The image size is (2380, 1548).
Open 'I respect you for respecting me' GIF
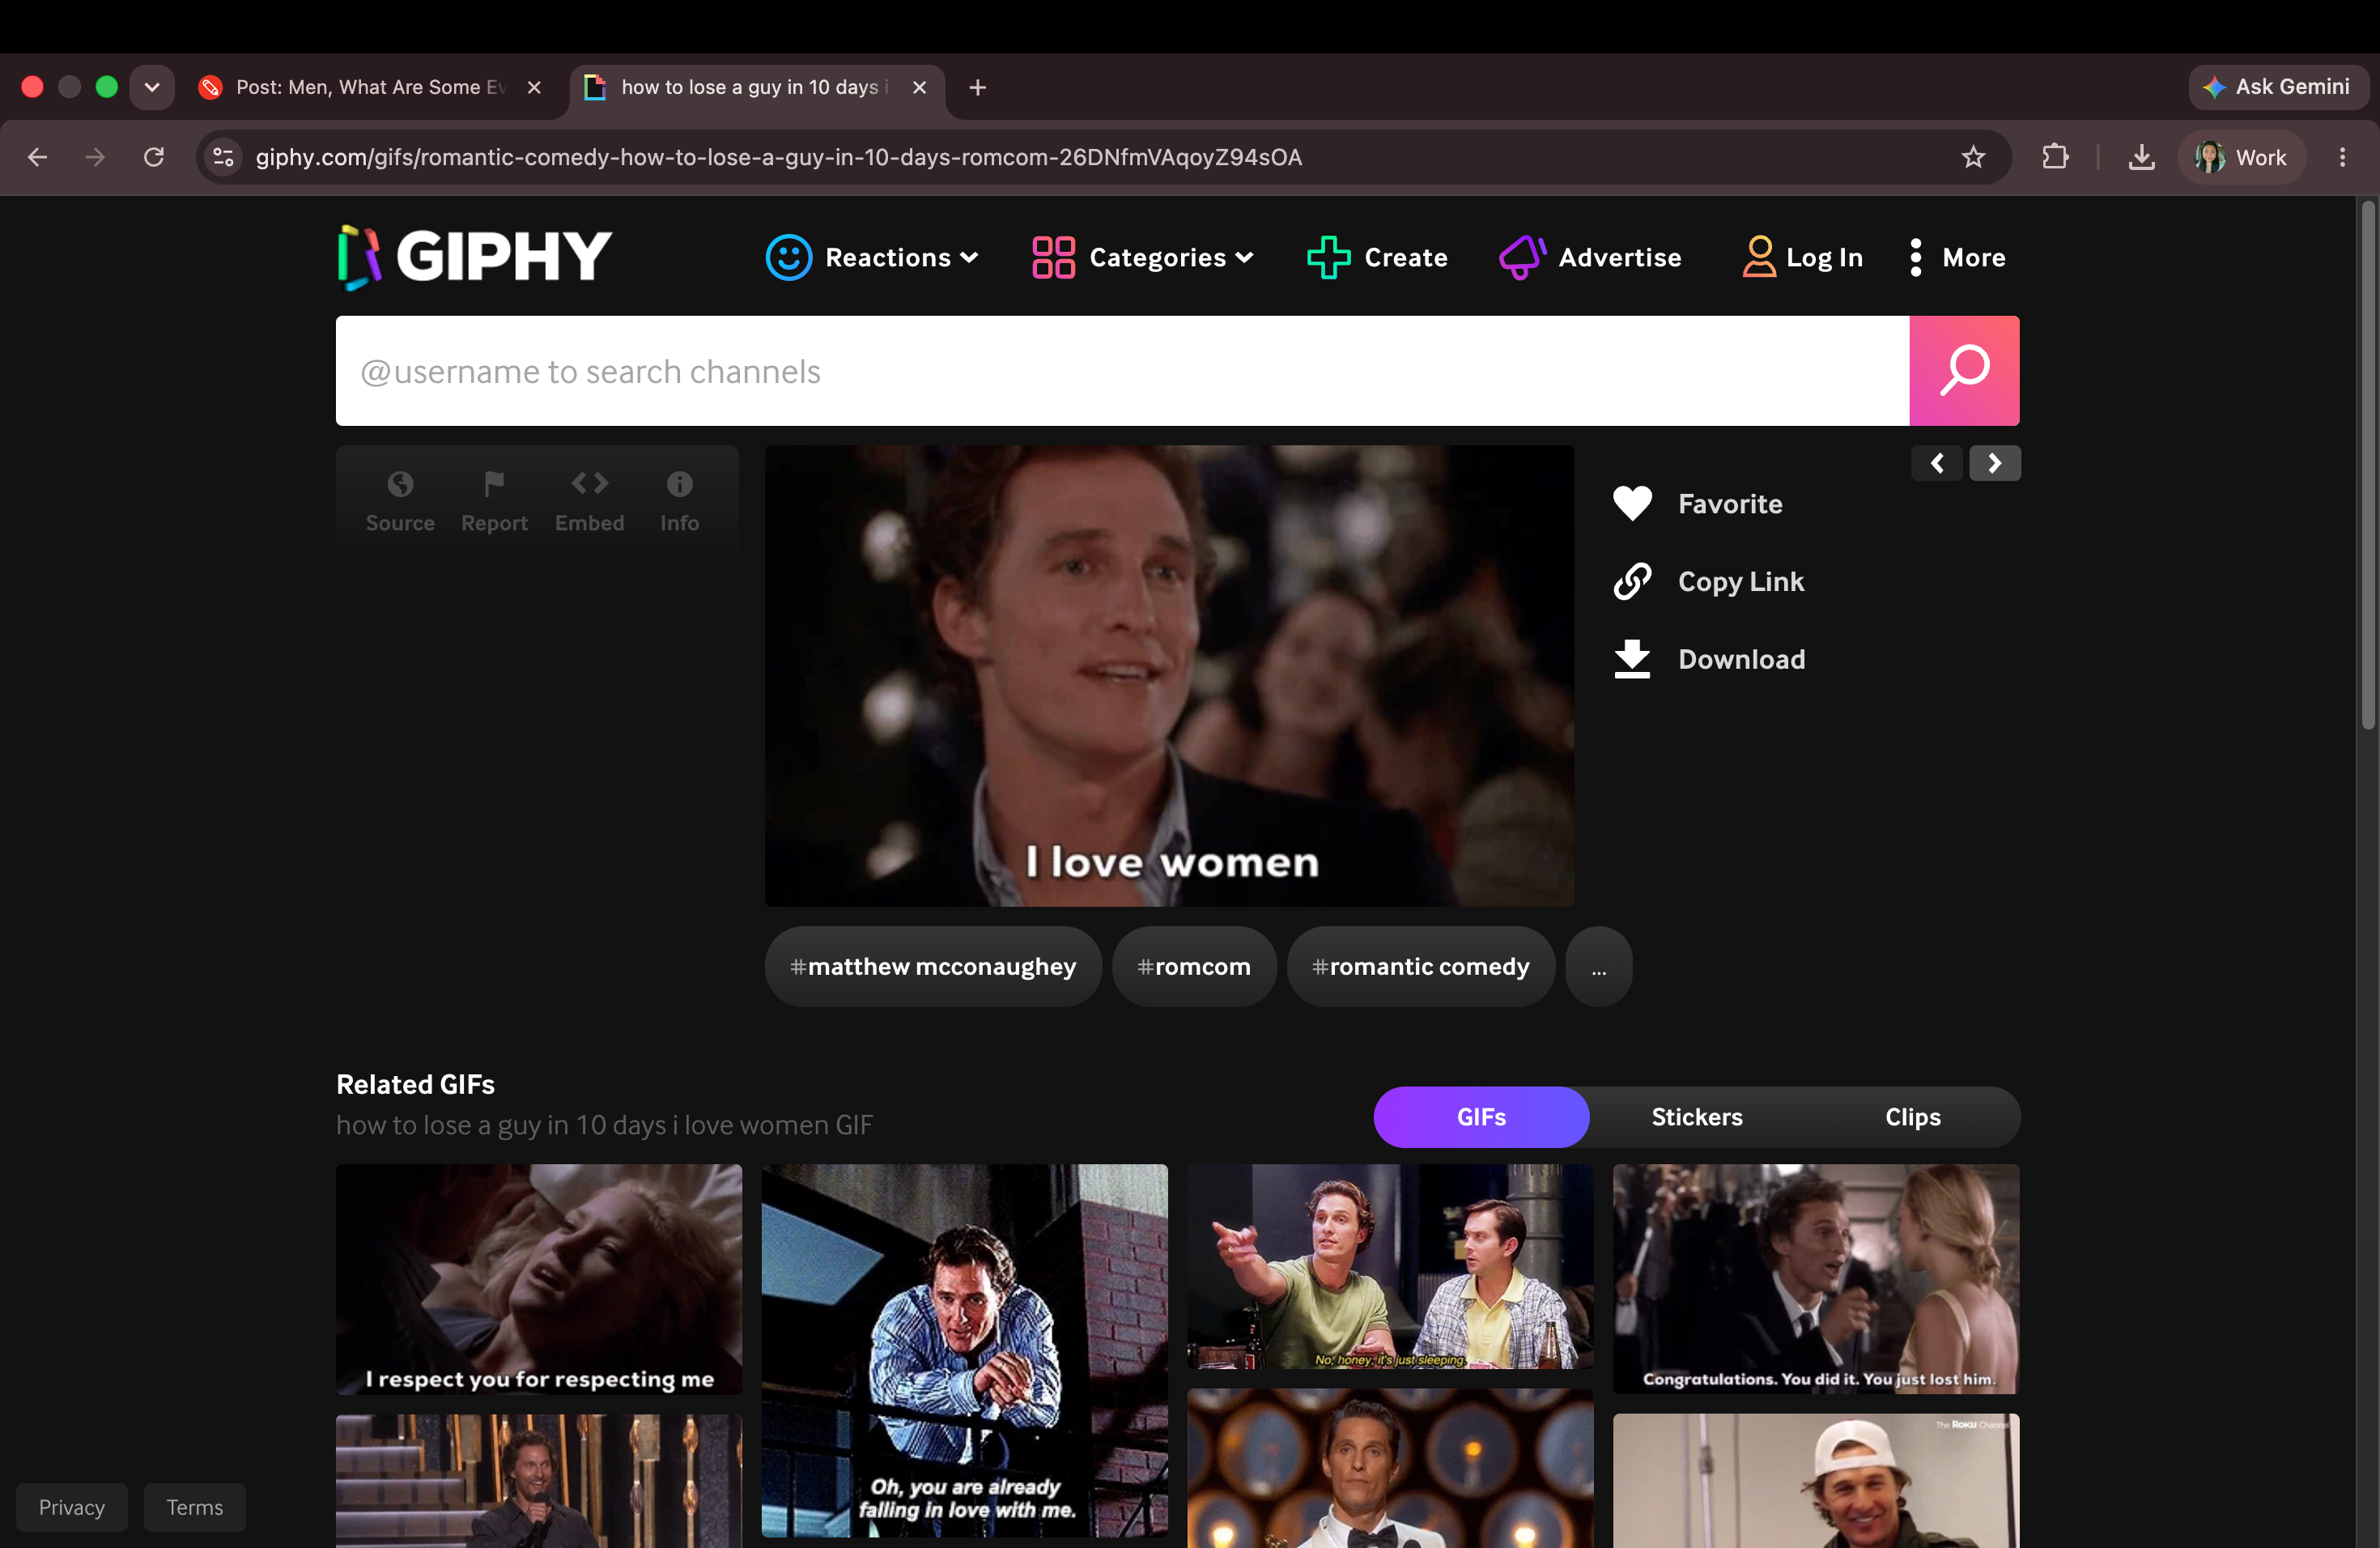point(538,1279)
